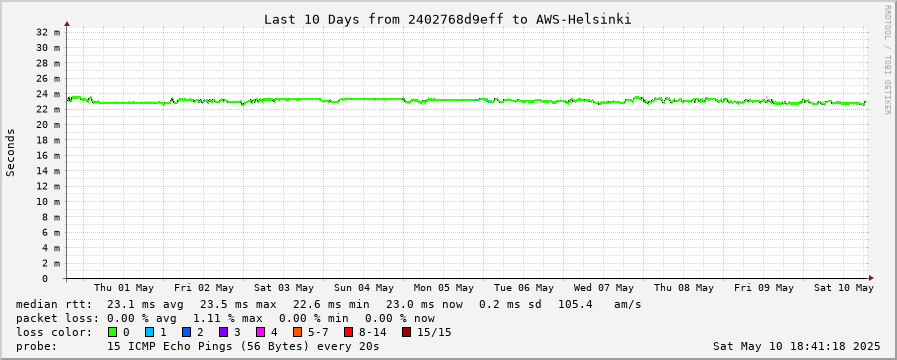Click the blue loss color 2 swatch
Screen dimensions: 897x360
[x=186, y=332]
